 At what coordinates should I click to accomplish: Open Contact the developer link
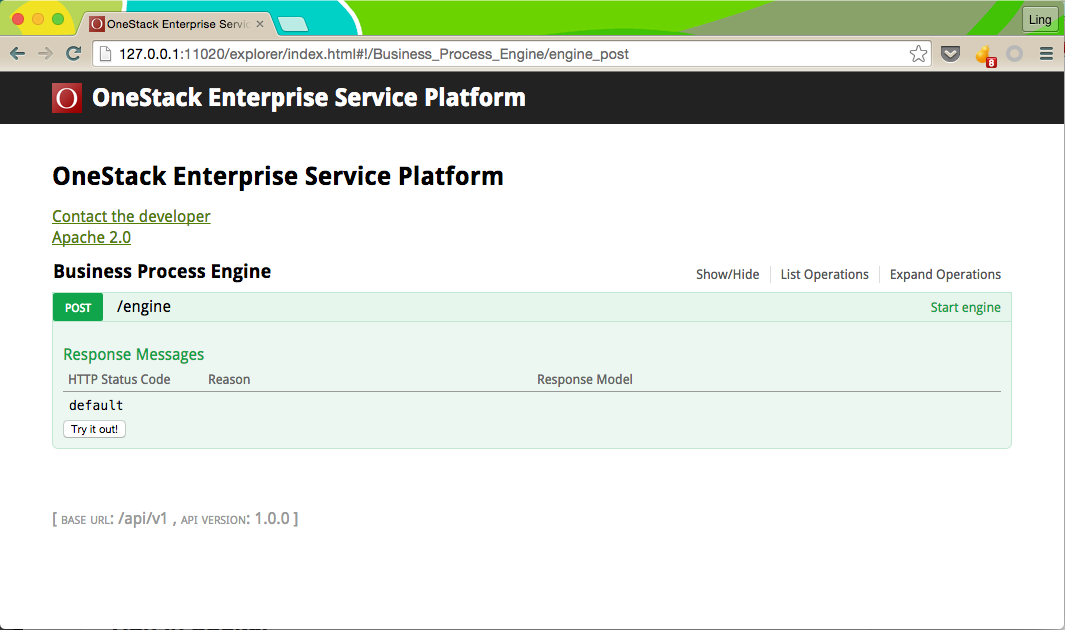pyautogui.click(x=131, y=216)
